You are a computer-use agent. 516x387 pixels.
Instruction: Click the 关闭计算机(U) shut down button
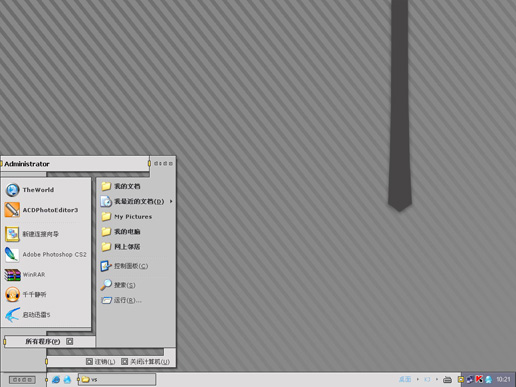coord(146,362)
